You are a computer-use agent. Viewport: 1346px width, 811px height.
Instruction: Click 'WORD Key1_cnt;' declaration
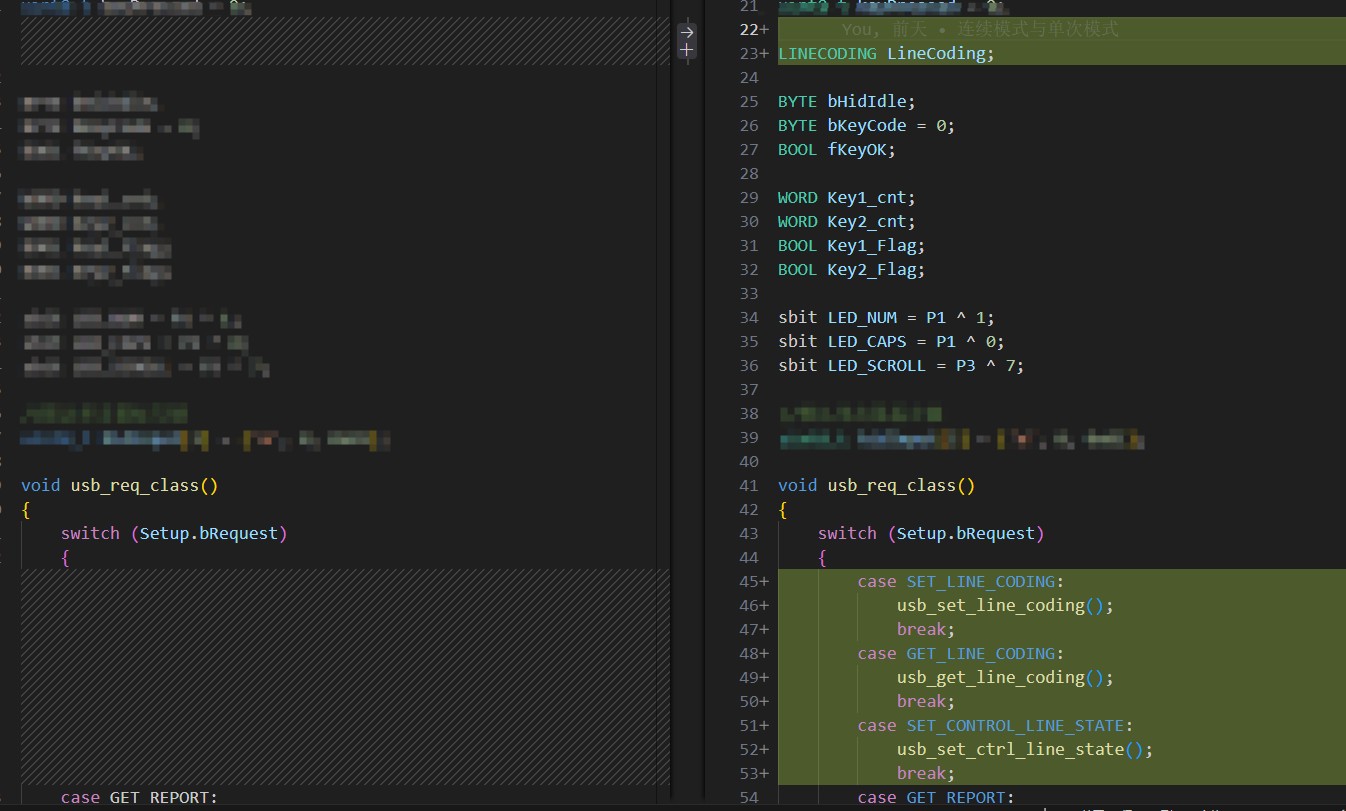point(846,198)
